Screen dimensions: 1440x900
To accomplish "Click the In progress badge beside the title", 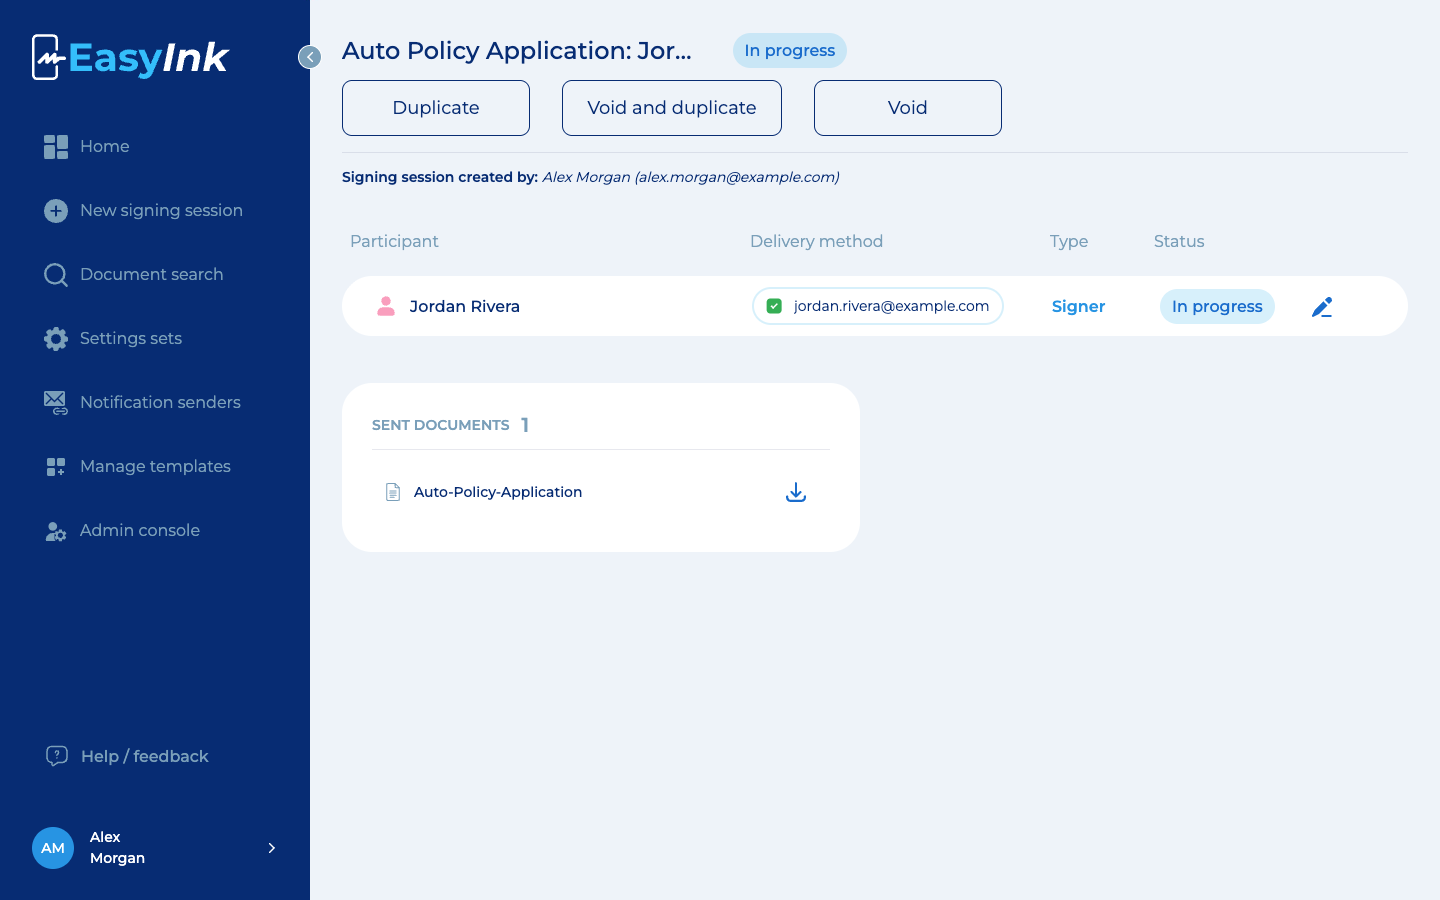I will pyautogui.click(x=790, y=51).
